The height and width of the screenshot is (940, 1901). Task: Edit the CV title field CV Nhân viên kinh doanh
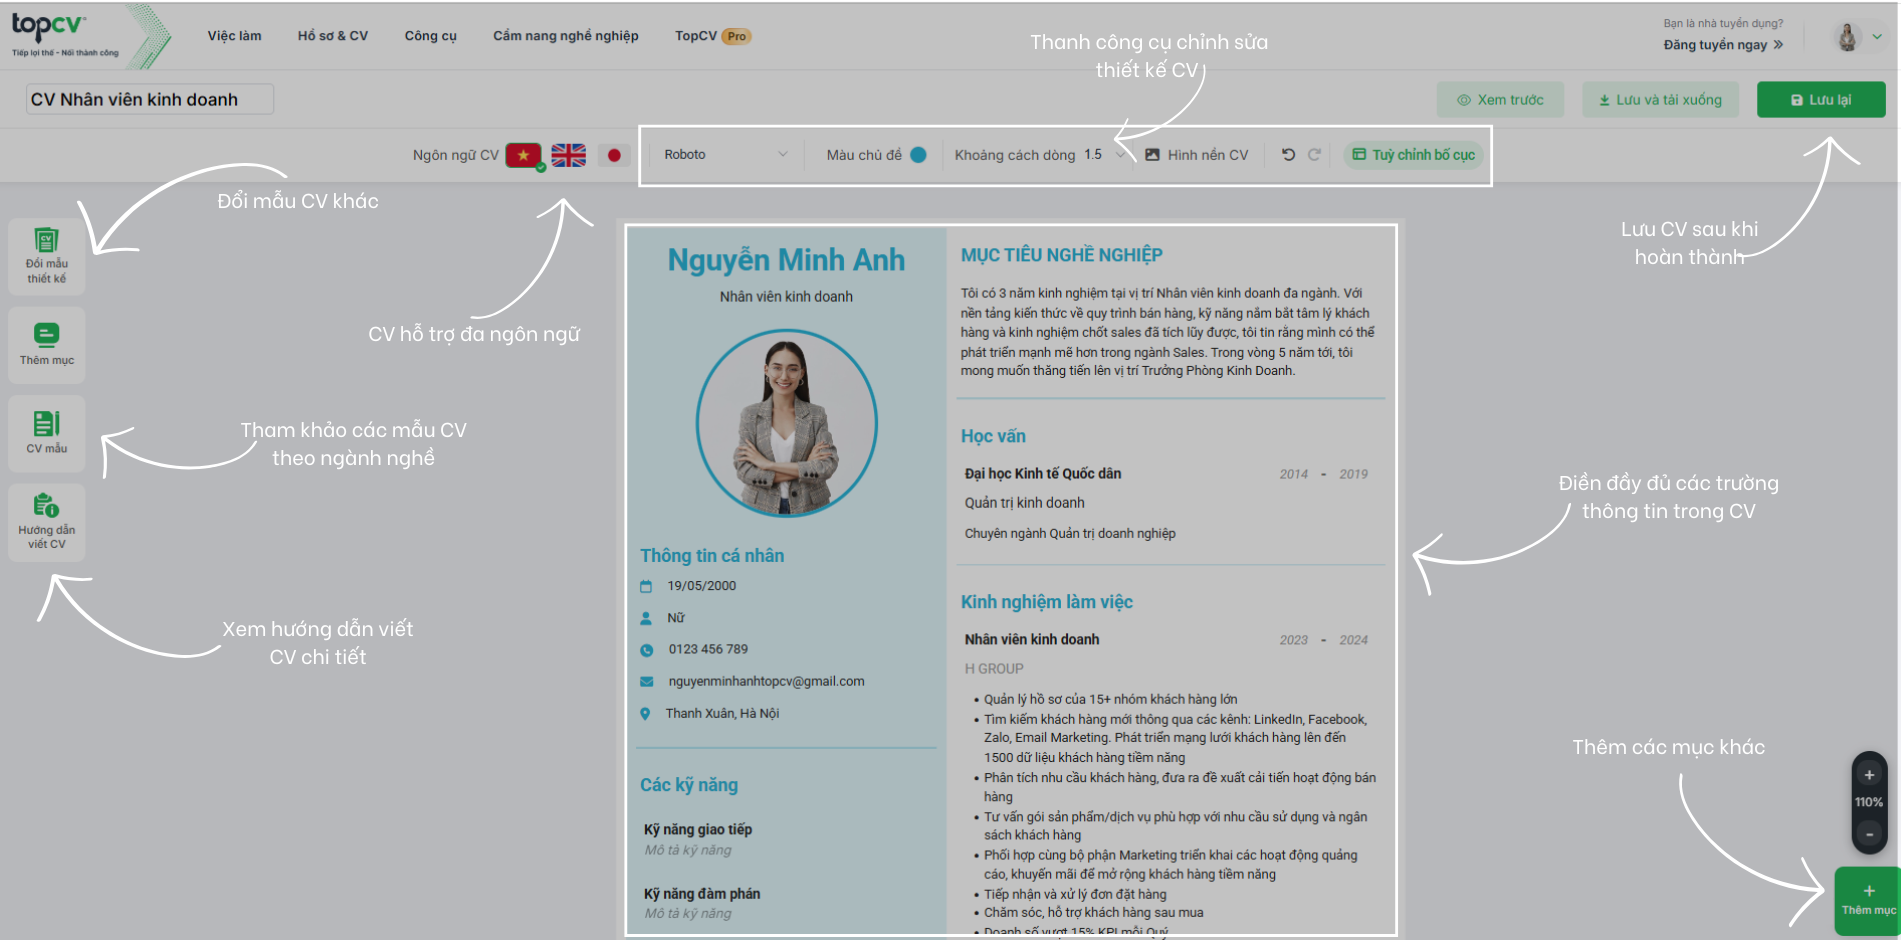point(149,99)
